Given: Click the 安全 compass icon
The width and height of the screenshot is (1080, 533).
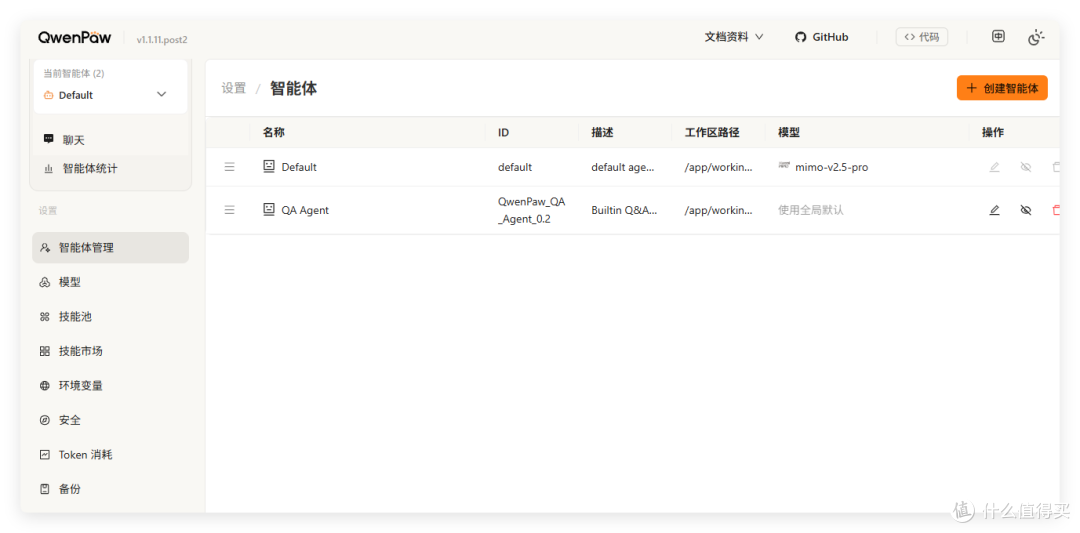Looking at the screenshot, I should (x=45, y=420).
